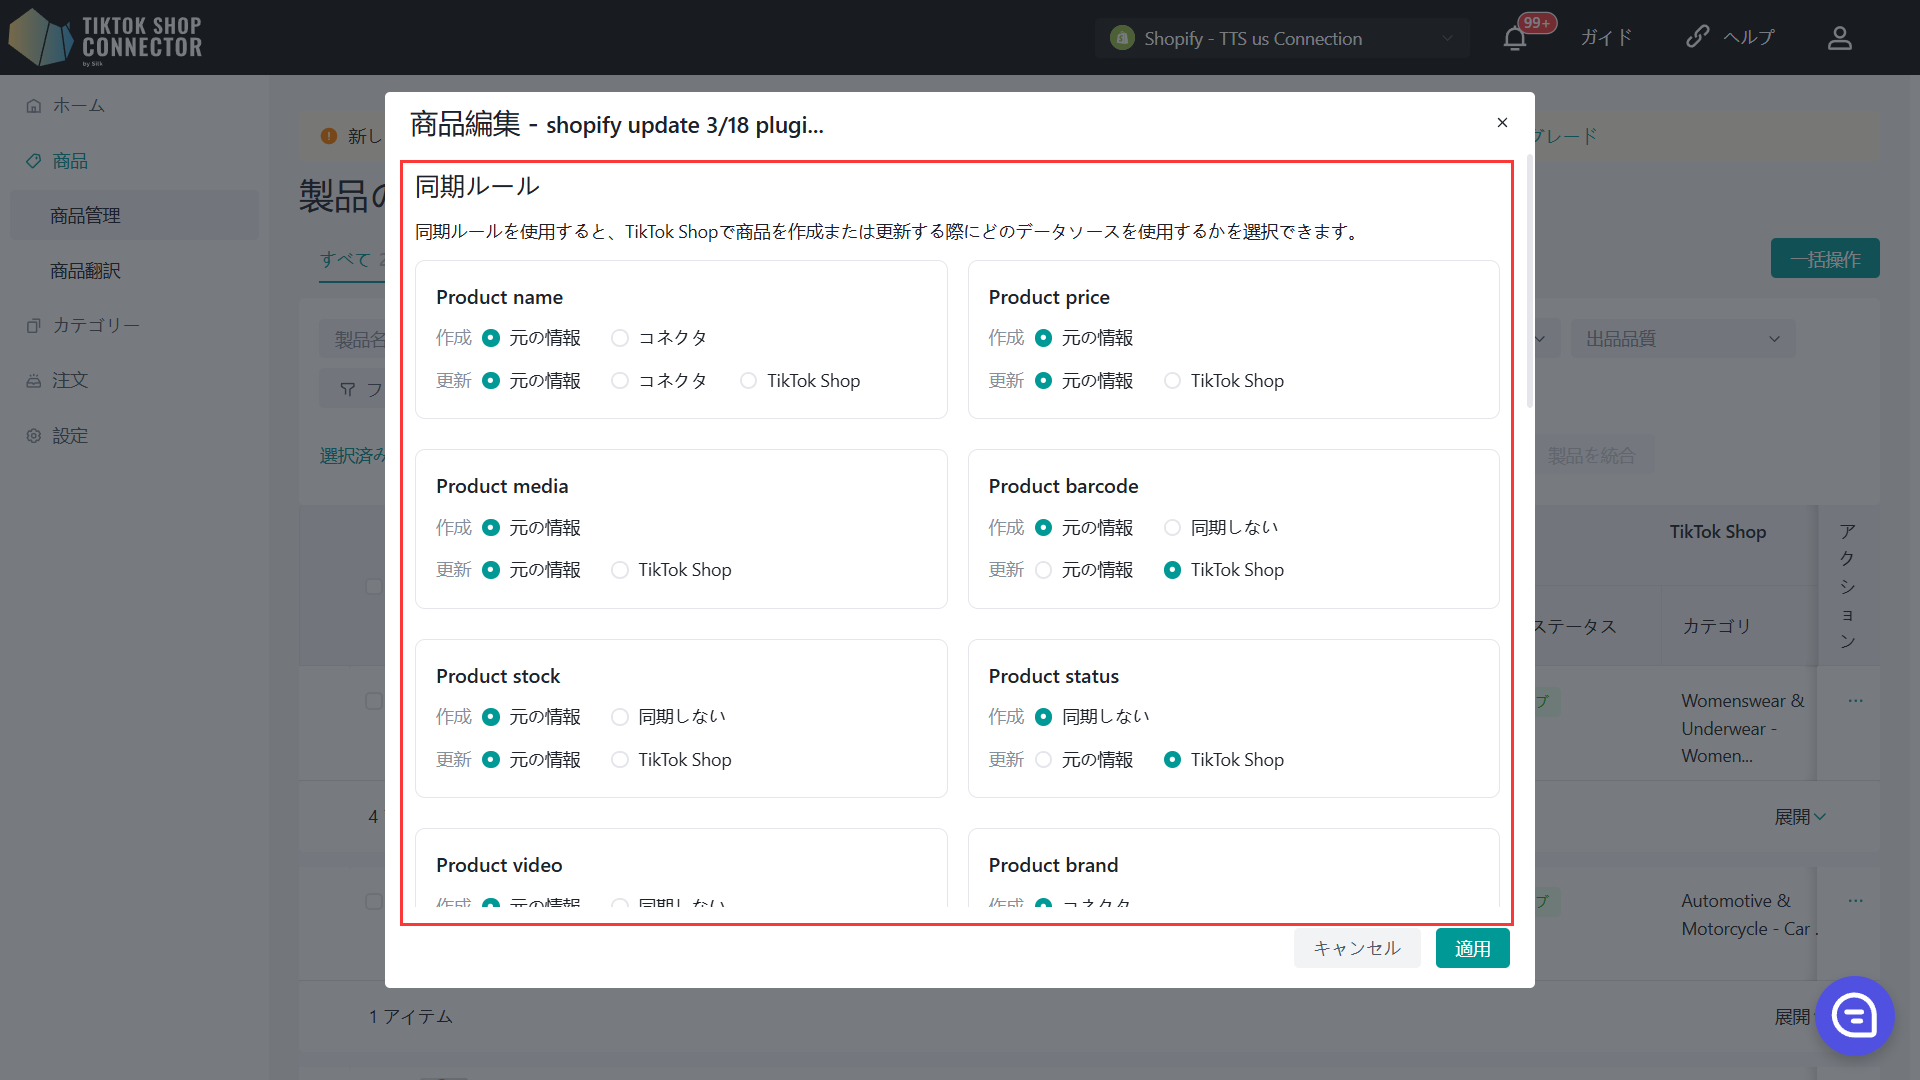This screenshot has height=1080, width=1920.
Task: Select 元の情報 for Product price creation
Action: tap(1043, 338)
